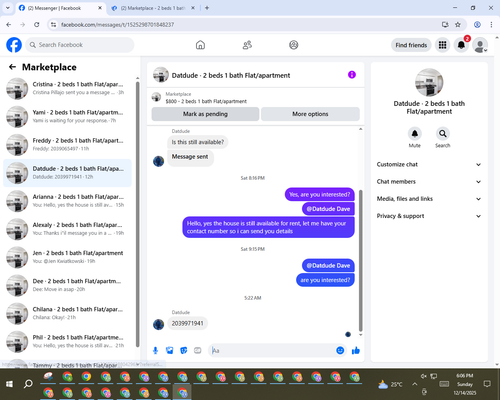Viewport: 500px width, 400px height.
Task: Show hidden system tray icons chevron
Action: click(414, 384)
